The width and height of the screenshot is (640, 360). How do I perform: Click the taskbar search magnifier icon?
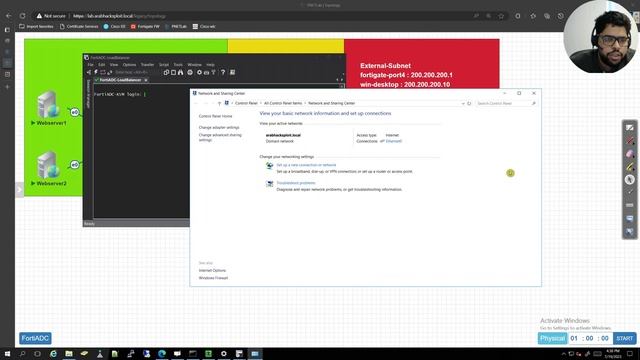(22, 354)
